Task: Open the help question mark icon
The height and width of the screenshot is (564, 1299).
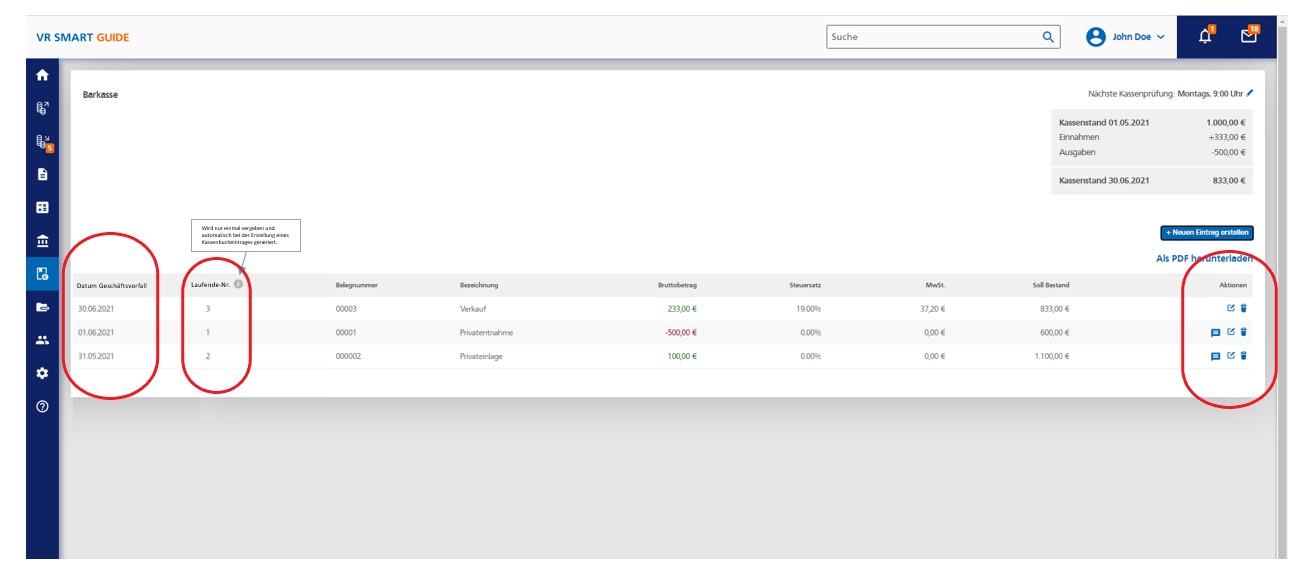Action: 42,406
